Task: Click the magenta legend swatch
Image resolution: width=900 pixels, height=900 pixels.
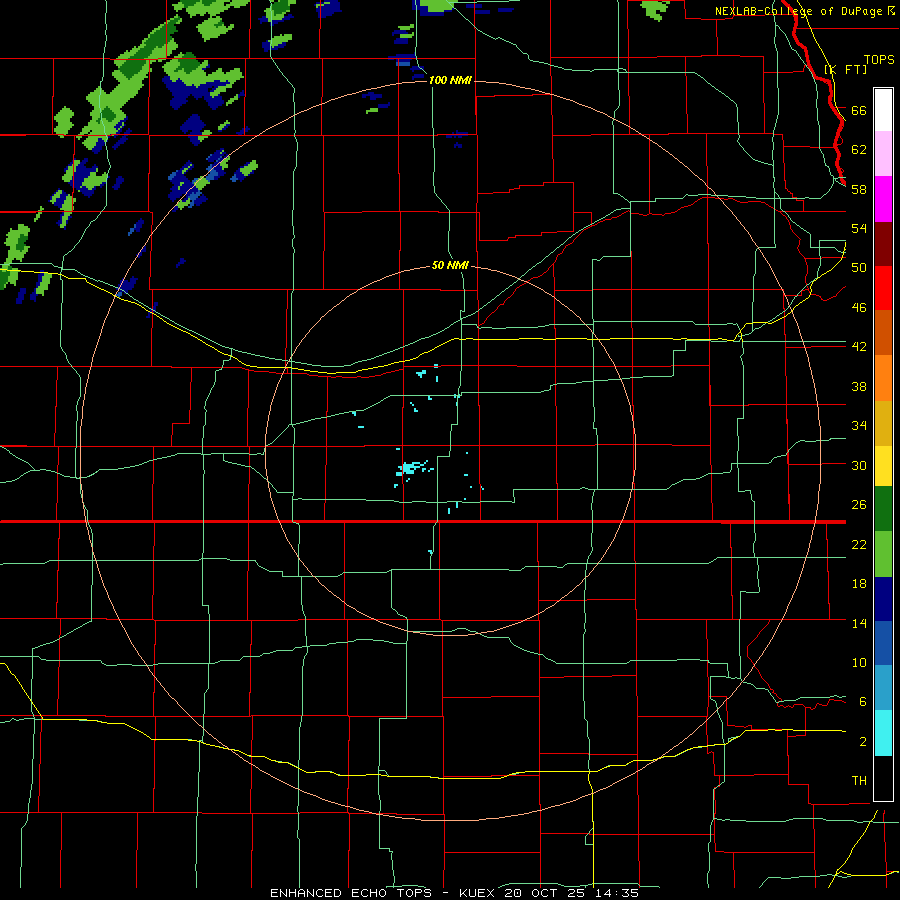Action: (x=883, y=199)
